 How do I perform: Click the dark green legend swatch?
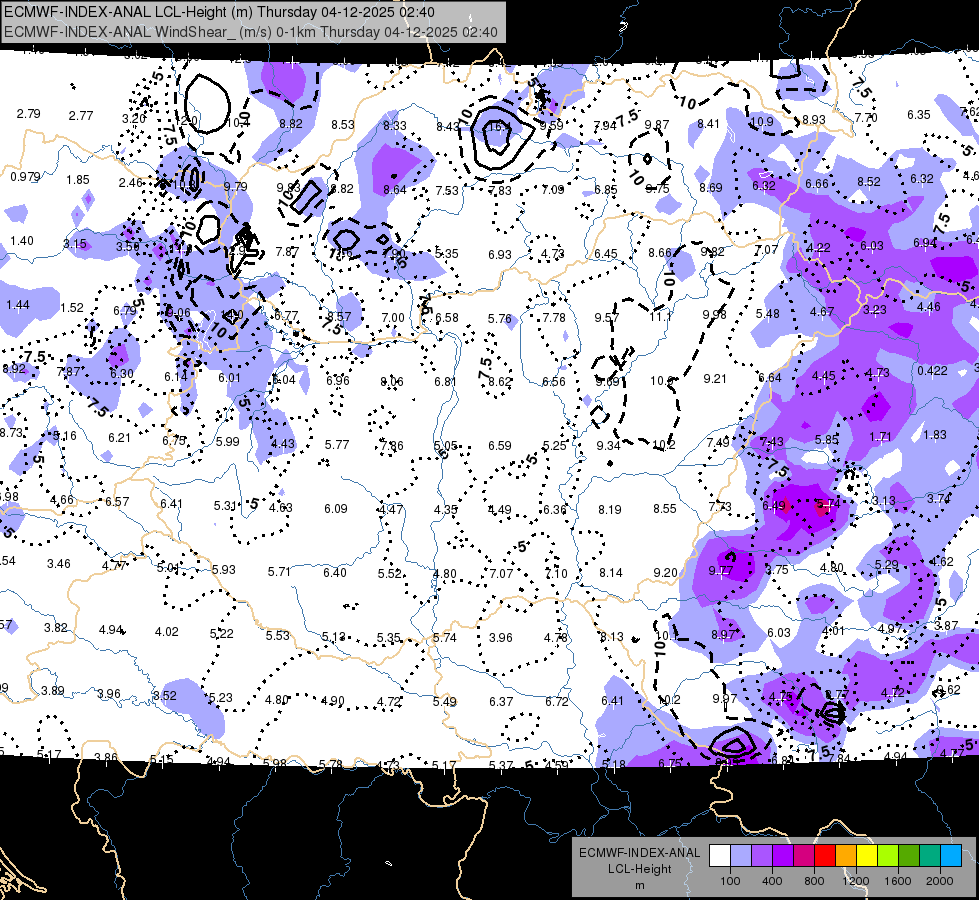click(909, 856)
